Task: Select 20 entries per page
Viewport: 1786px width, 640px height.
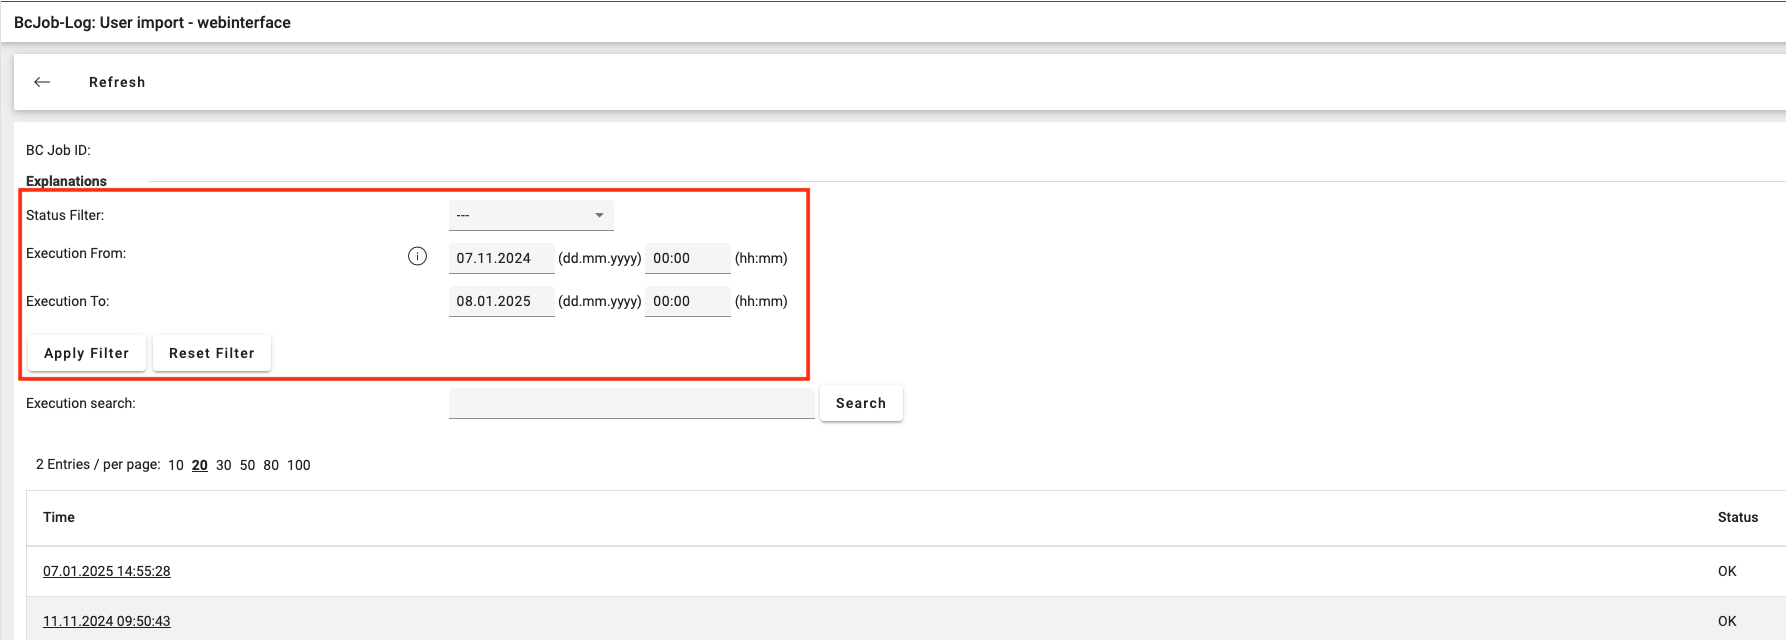Action: [200, 465]
